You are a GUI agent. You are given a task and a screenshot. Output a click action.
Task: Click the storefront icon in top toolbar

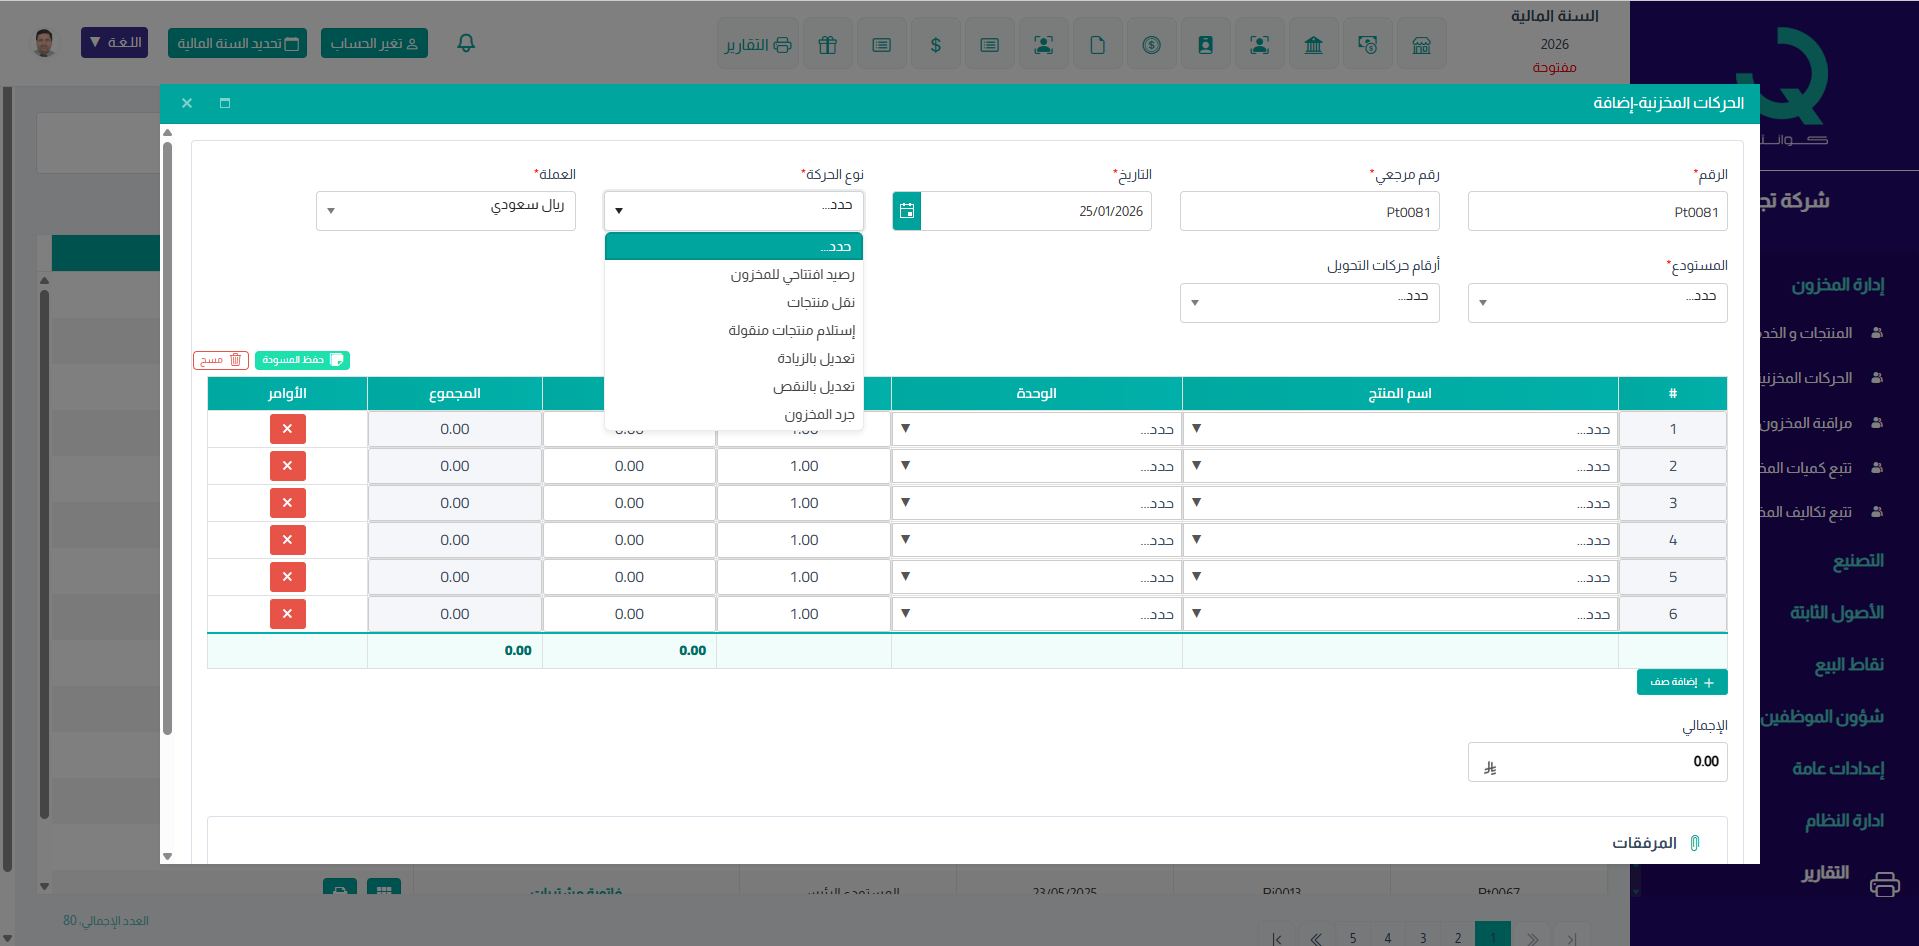[x=1421, y=45]
